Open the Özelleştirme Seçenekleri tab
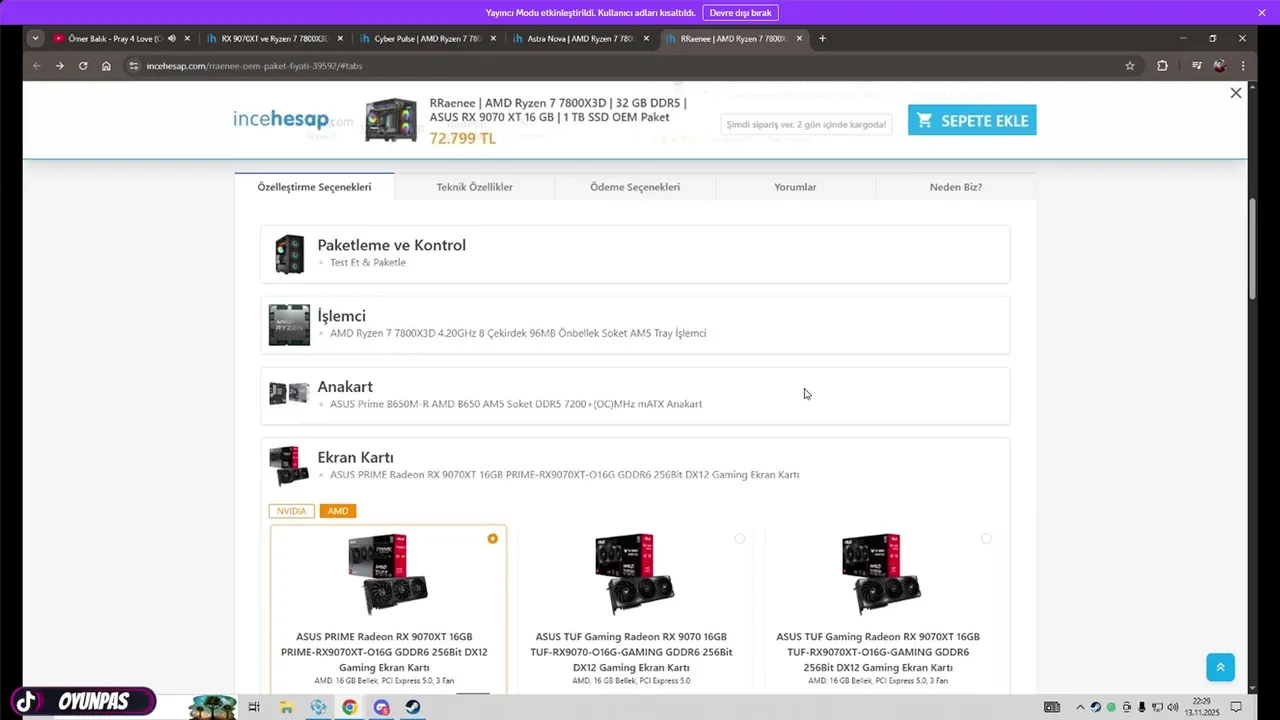 point(314,187)
